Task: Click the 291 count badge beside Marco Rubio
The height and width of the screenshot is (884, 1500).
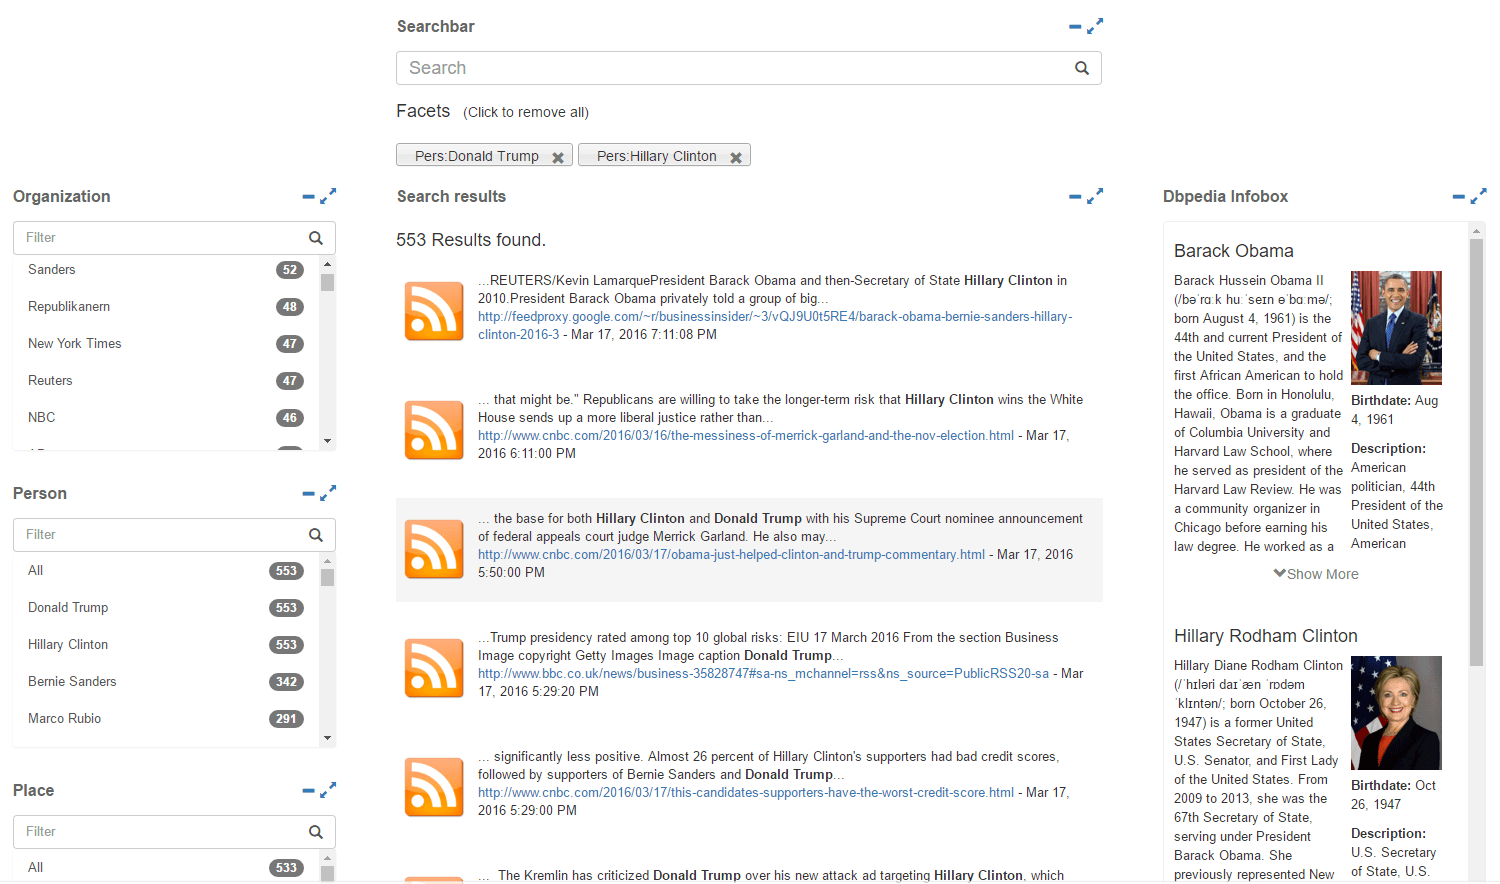Action: [x=287, y=719]
